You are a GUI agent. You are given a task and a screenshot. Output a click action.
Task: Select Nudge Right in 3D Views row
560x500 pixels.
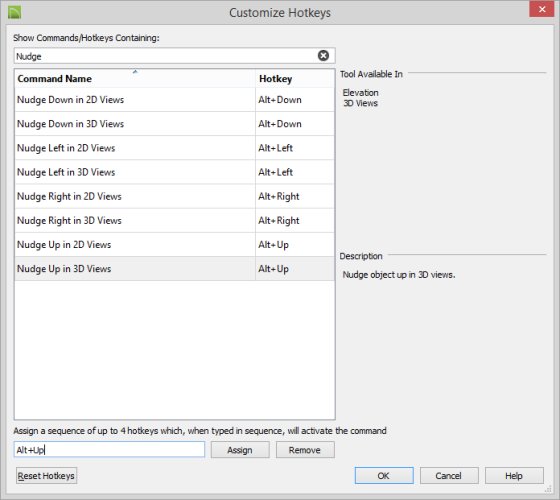tap(175, 220)
